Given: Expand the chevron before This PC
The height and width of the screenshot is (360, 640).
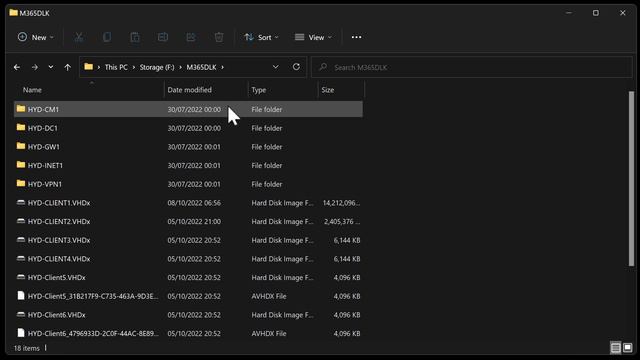Looking at the screenshot, I should [99, 67].
